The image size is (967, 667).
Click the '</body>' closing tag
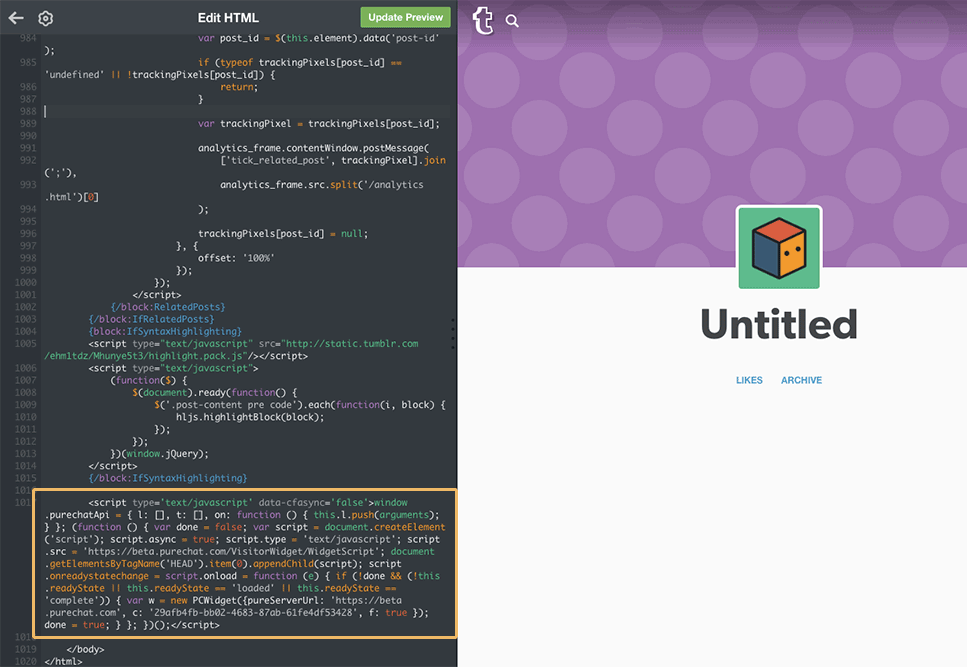tap(85, 649)
